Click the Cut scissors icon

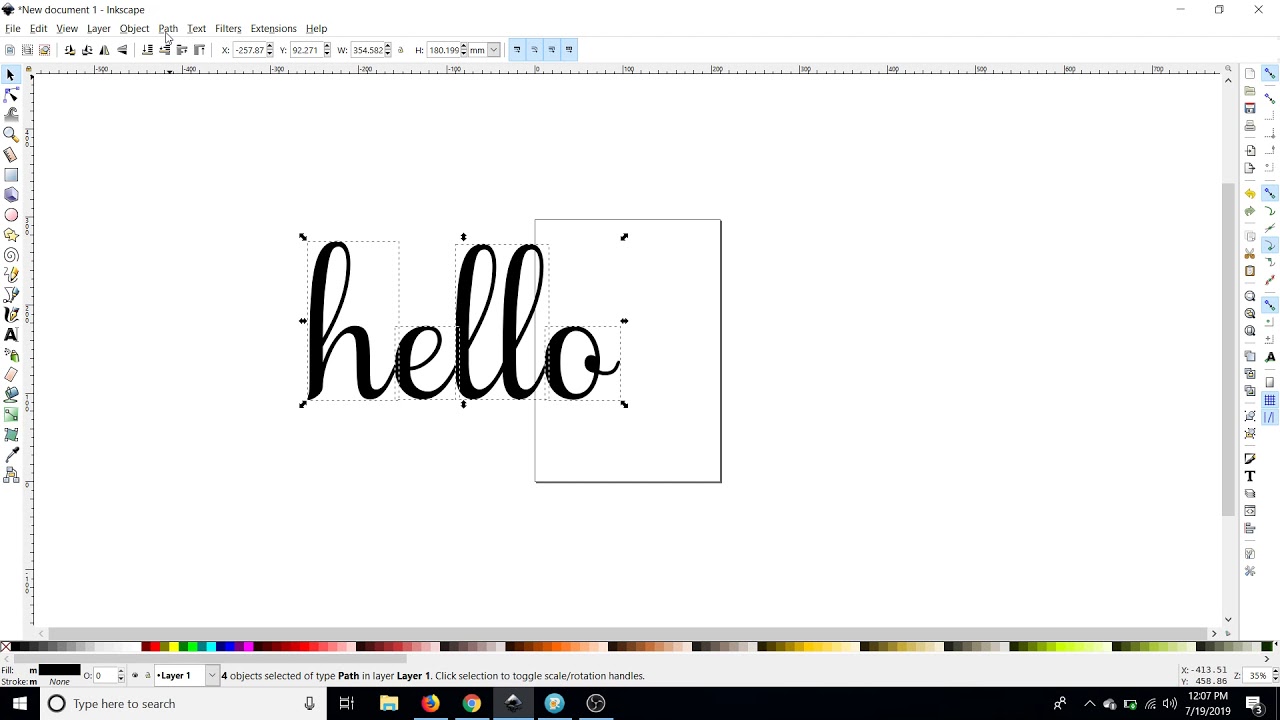[x=1250, y=254]
